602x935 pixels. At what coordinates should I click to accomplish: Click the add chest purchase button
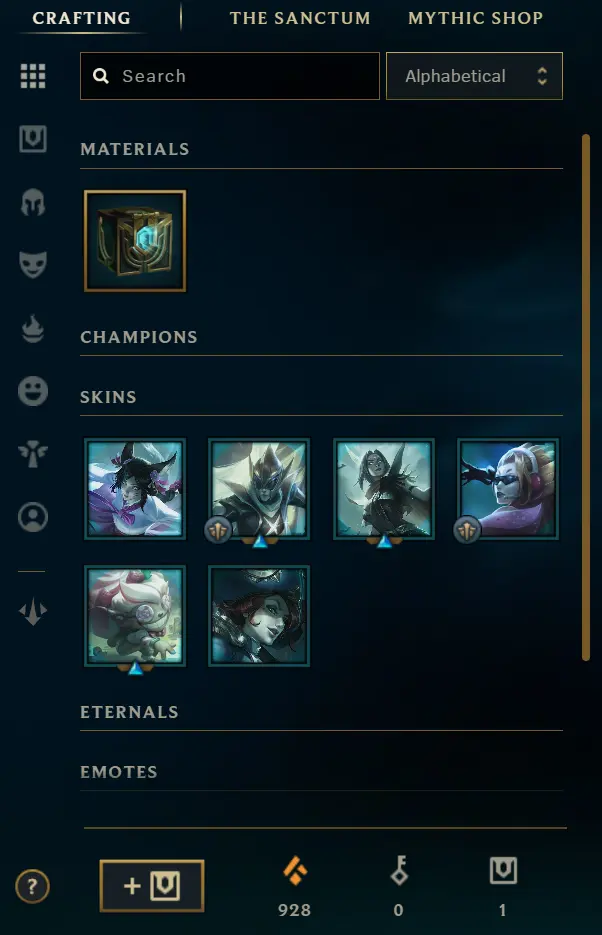[x=152, y=886]
